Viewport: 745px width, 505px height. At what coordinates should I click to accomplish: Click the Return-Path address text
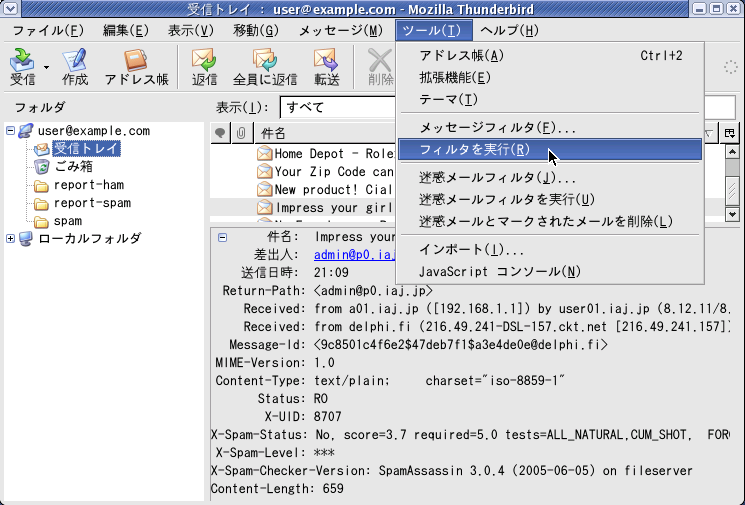coord(373,291)
